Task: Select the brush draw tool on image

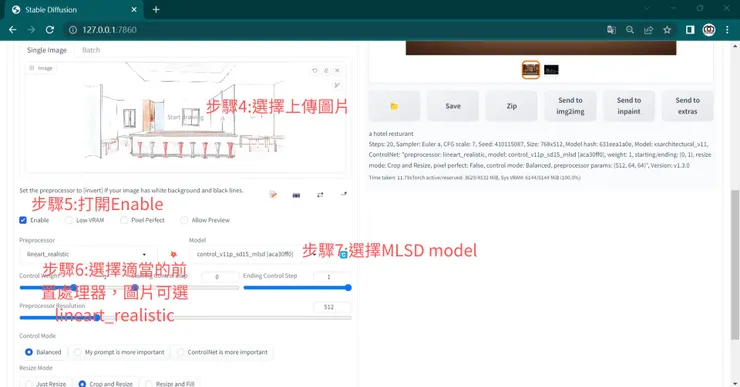Action: pos(336,85)
